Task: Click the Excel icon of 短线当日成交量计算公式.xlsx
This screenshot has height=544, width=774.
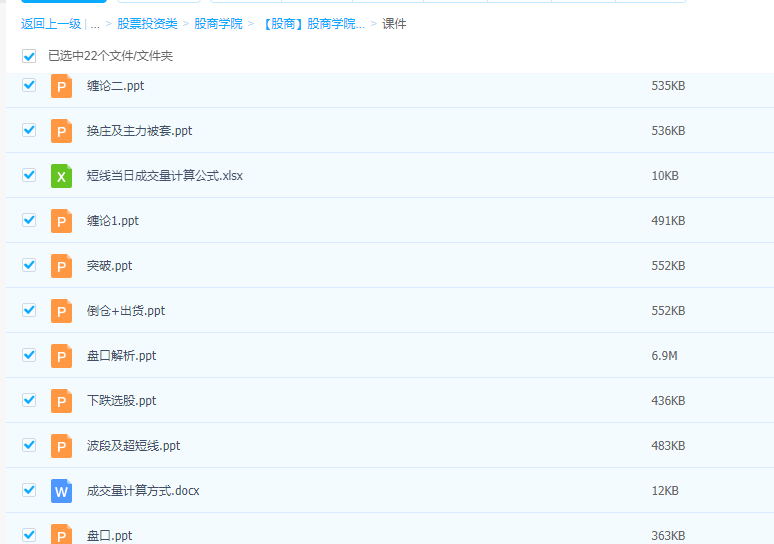Action: (62, 176)
